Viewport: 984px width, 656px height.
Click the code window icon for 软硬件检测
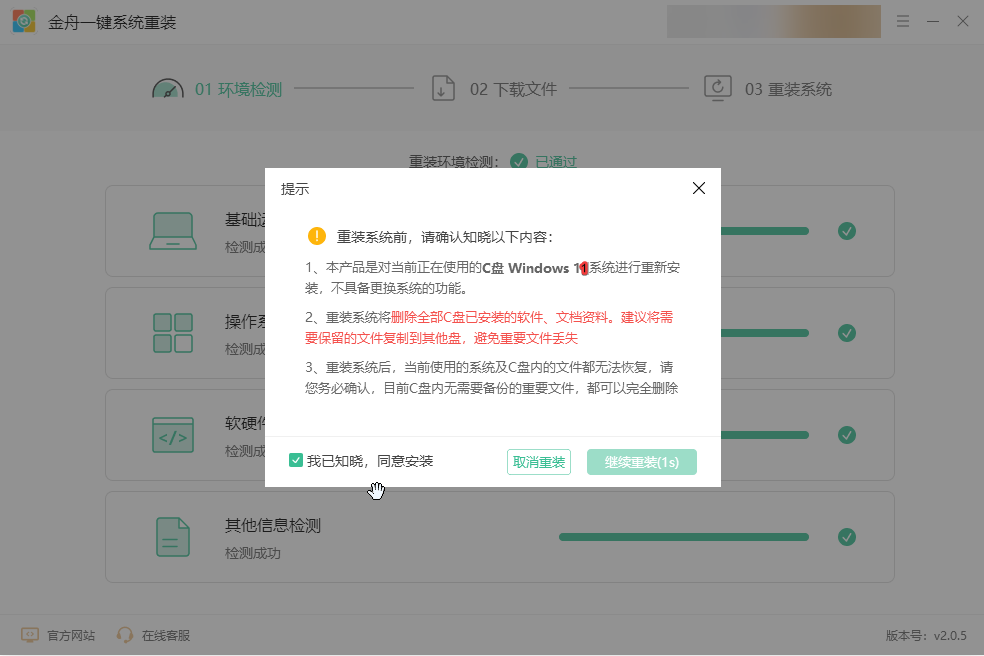point(173,435)
